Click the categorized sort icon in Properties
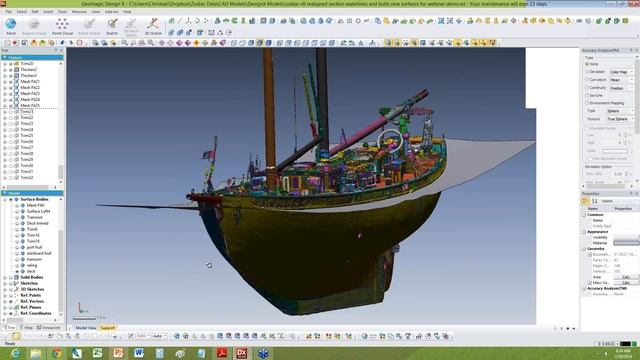This screenshot has height=360, width=640. [x=585, y=201]
